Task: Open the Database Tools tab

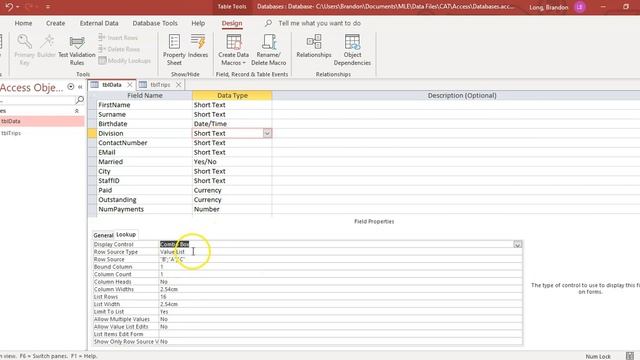Action: 155,23
